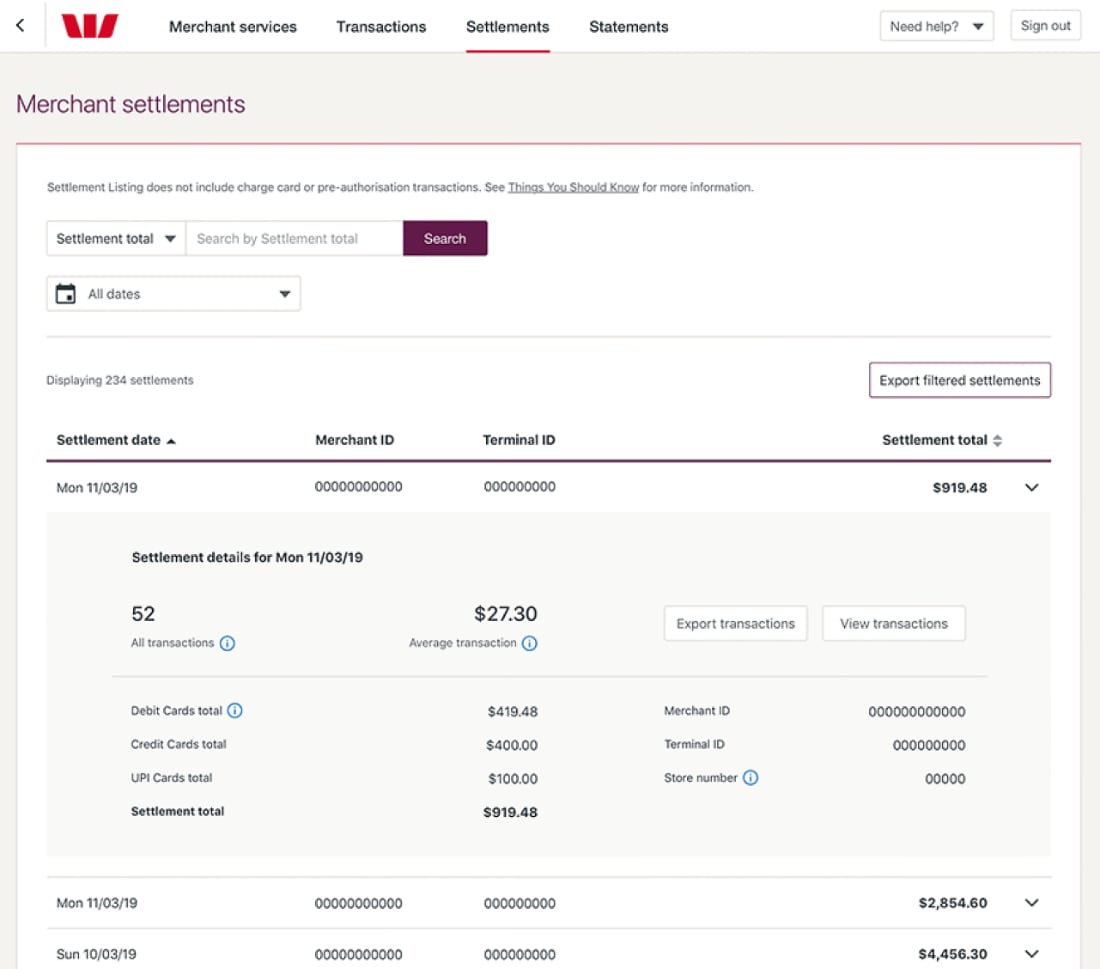Click the Export transactions button

pyautogui.click(x=735, y=624)
